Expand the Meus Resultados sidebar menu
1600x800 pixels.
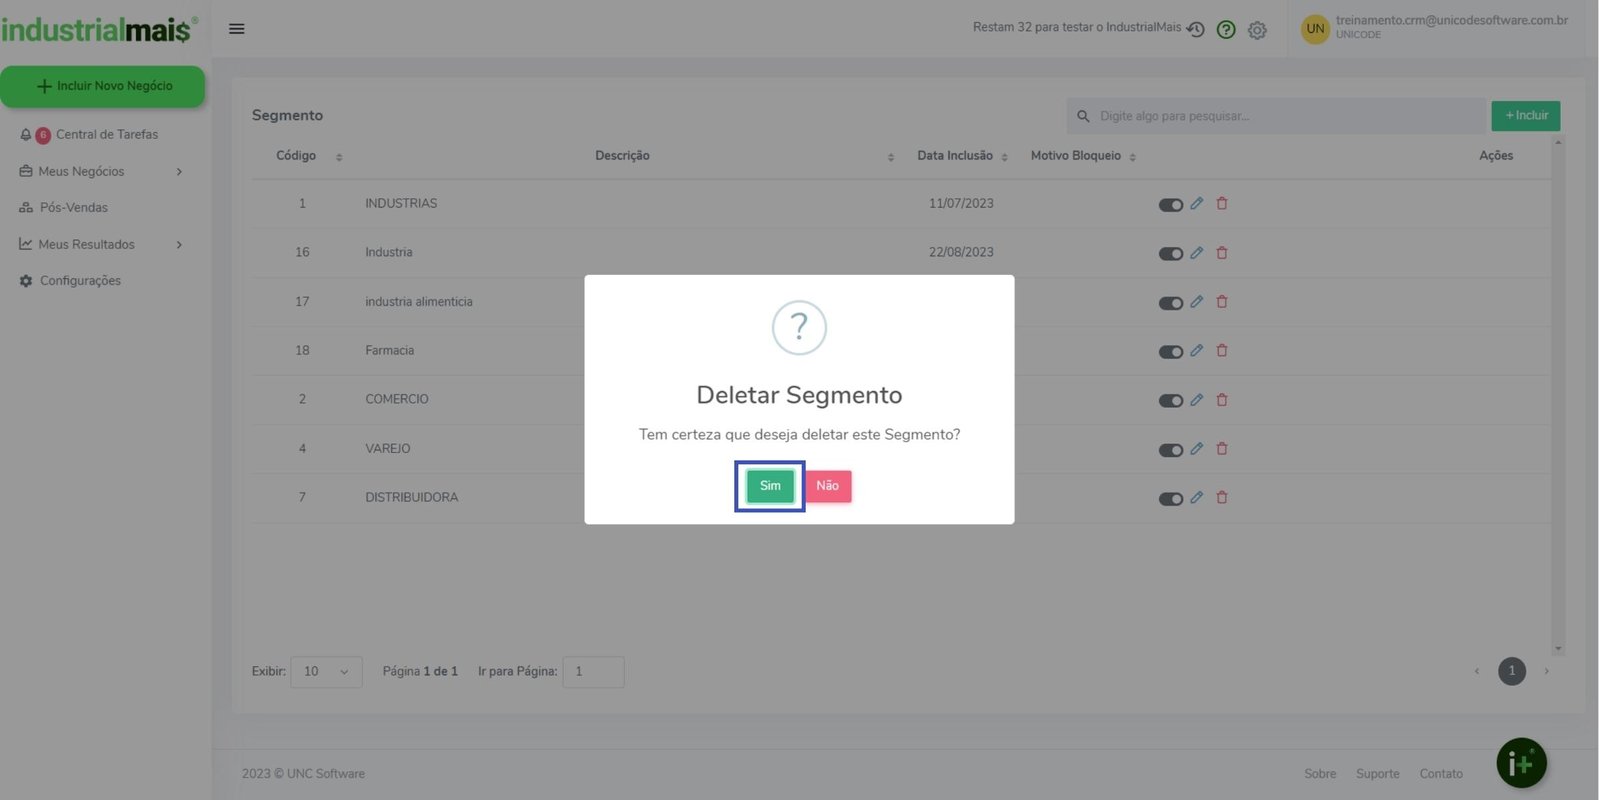tap(100, 245)
